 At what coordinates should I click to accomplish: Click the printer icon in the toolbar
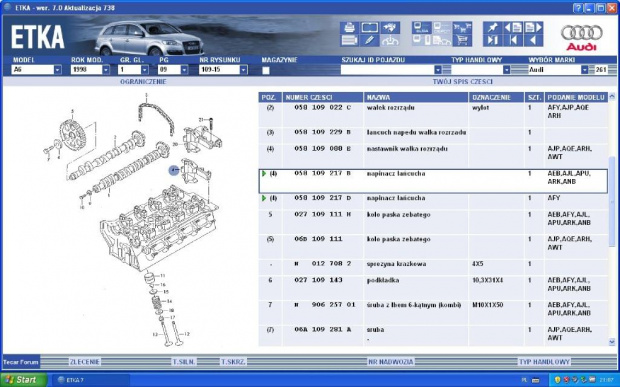(350, 28)
